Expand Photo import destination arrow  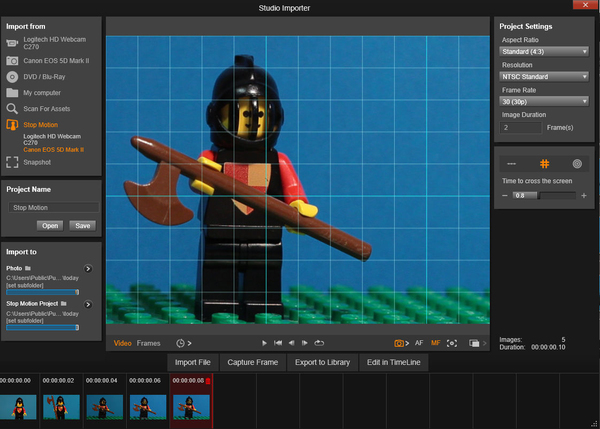point(88,269)
